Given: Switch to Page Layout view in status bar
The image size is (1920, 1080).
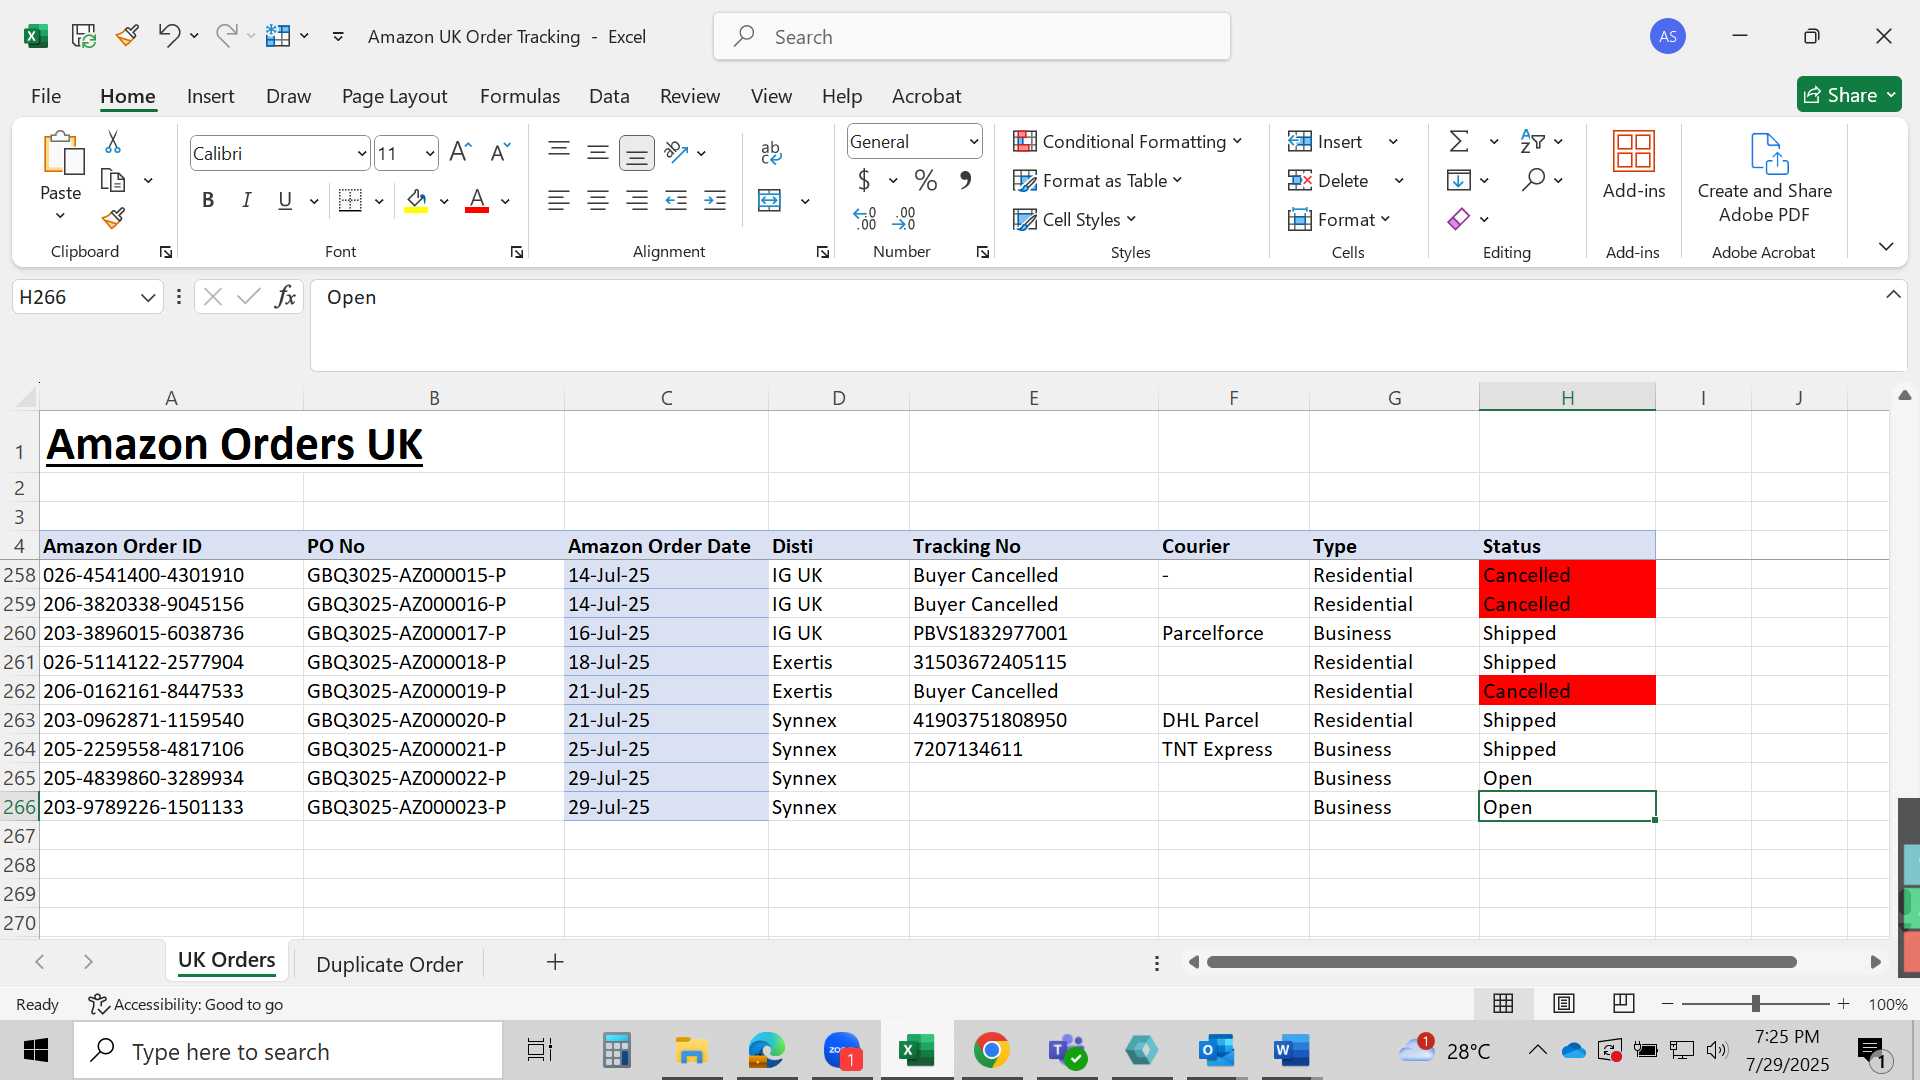Looking at the screenshot, I should point(1564,1003).
